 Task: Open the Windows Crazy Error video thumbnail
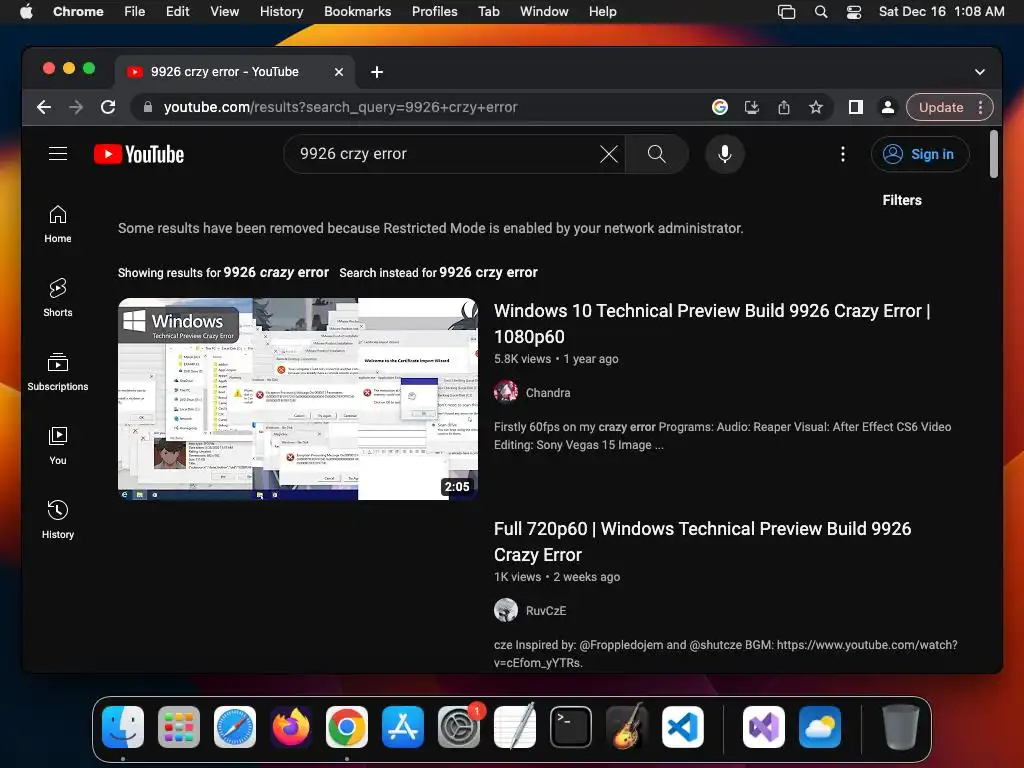(x=298, y=399)
